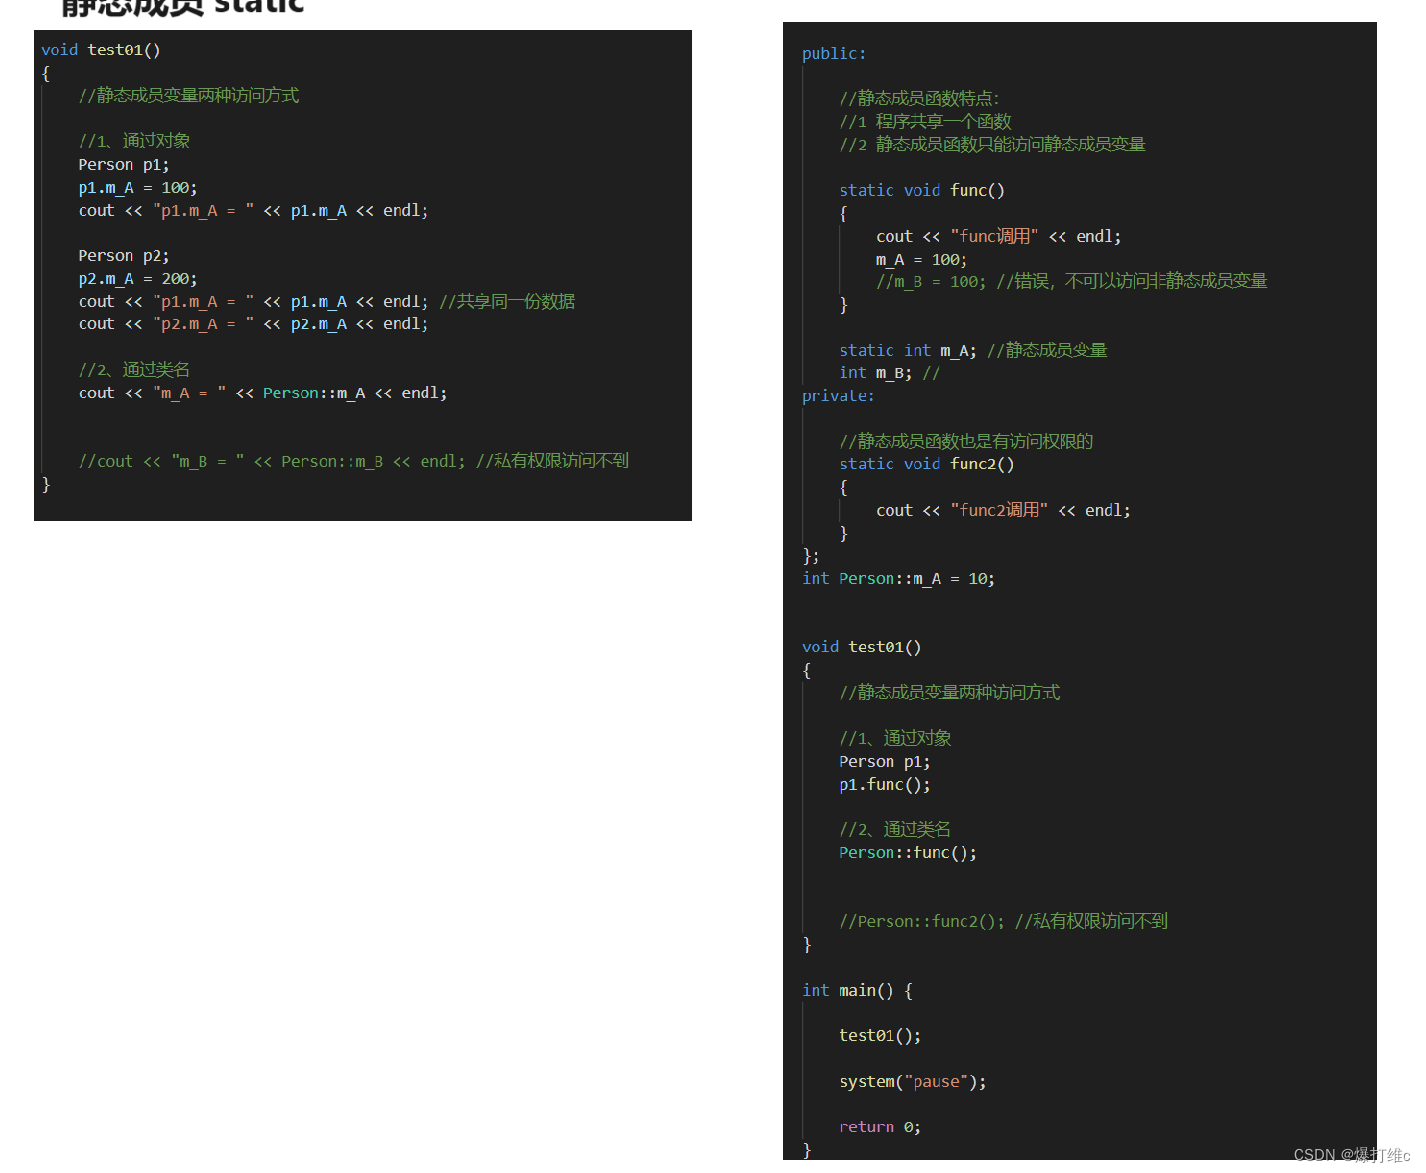Image resolution: width=1426 pixels, height=1173 pixels.
Task: Click the 'test01();' call in main
Action: pos(880,1036)
